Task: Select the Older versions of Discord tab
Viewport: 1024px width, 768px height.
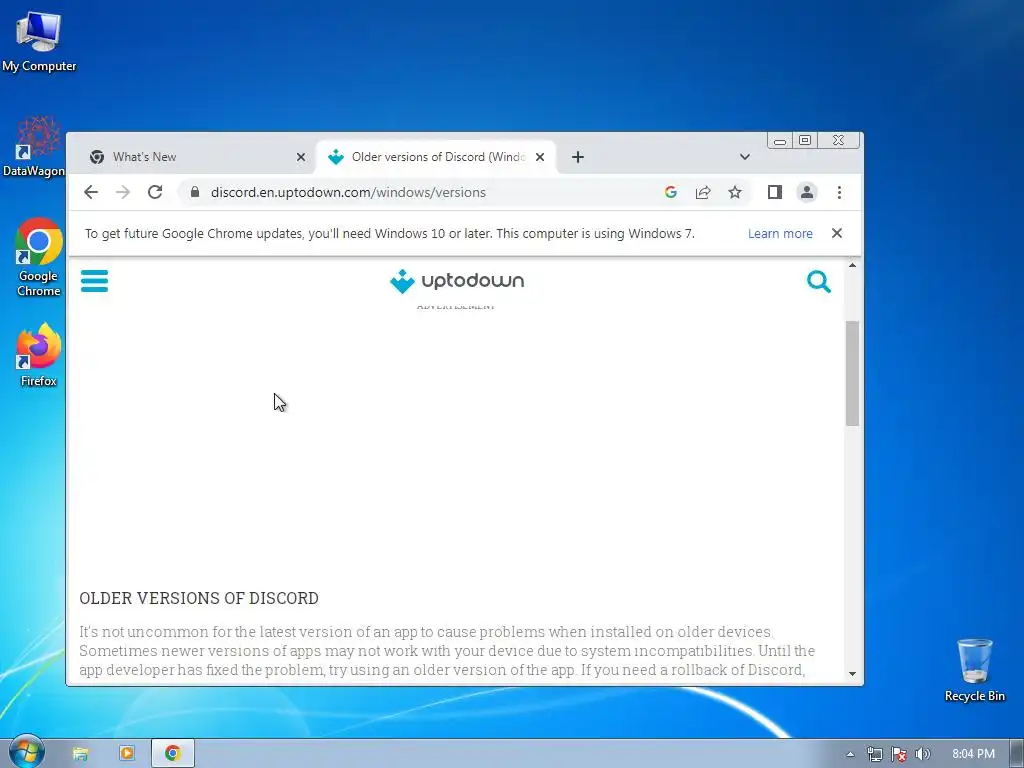Action: click(x=436, y=157)
